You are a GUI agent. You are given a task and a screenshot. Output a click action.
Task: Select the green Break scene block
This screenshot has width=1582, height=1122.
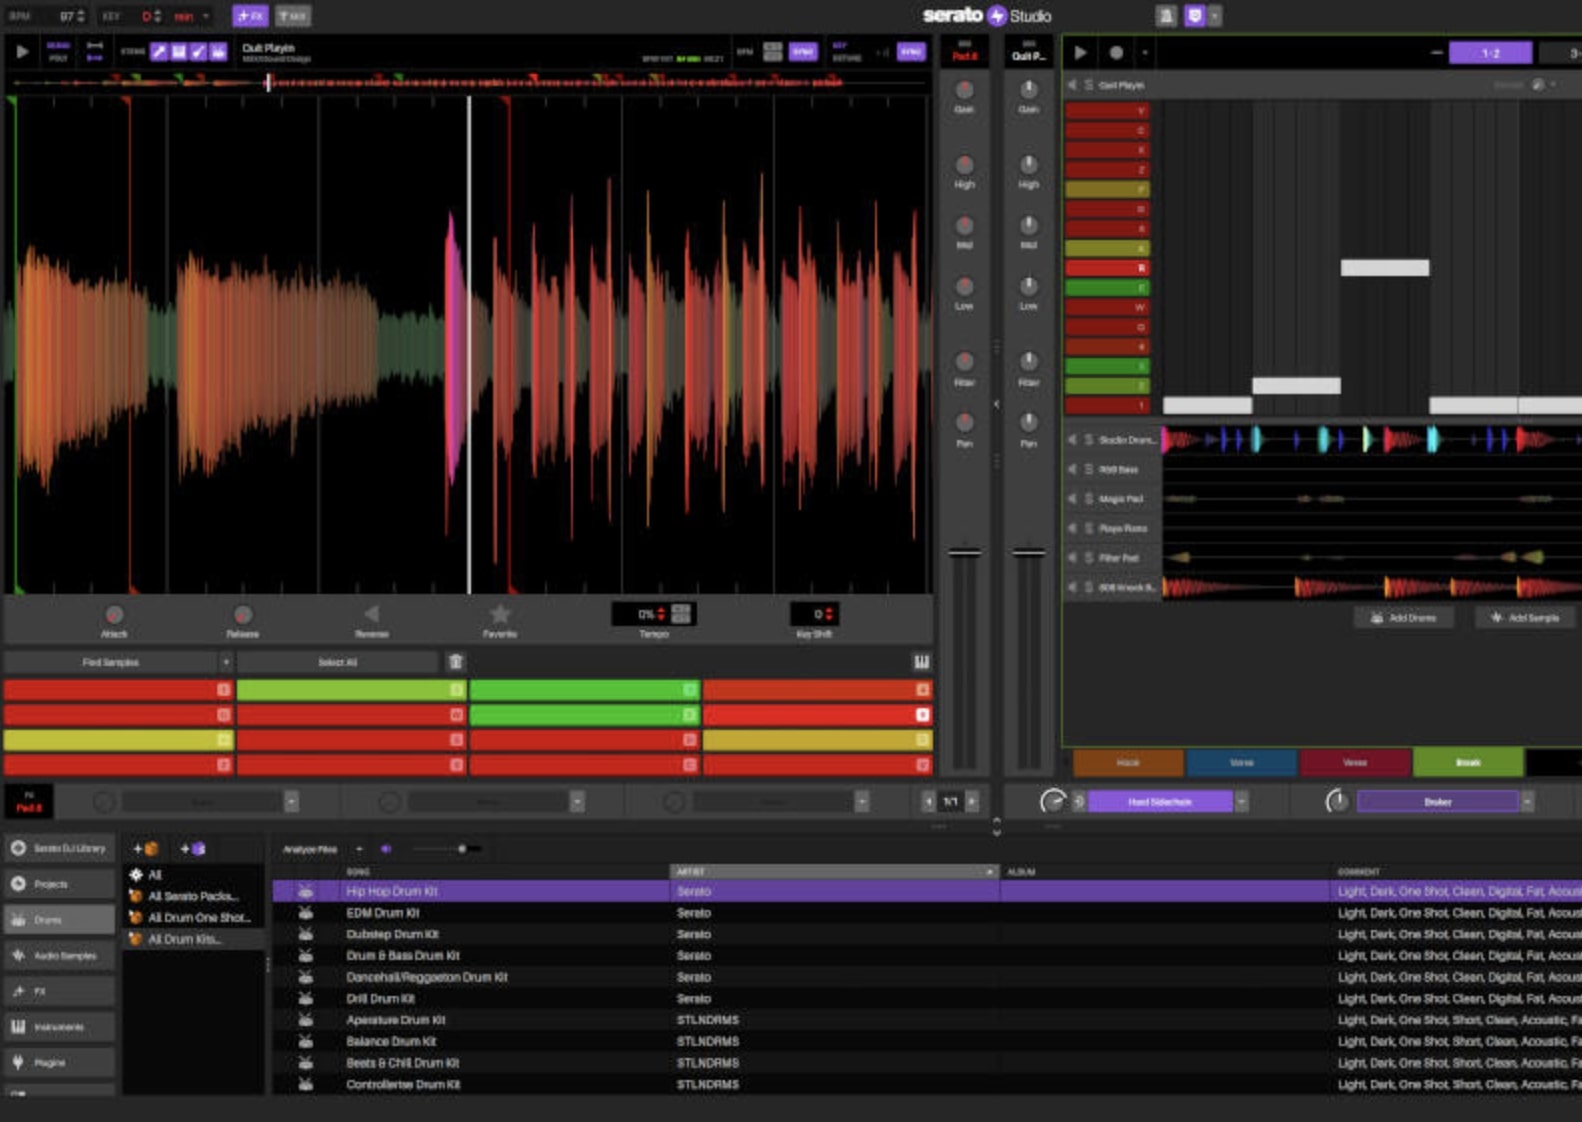tap(1468, 762)
